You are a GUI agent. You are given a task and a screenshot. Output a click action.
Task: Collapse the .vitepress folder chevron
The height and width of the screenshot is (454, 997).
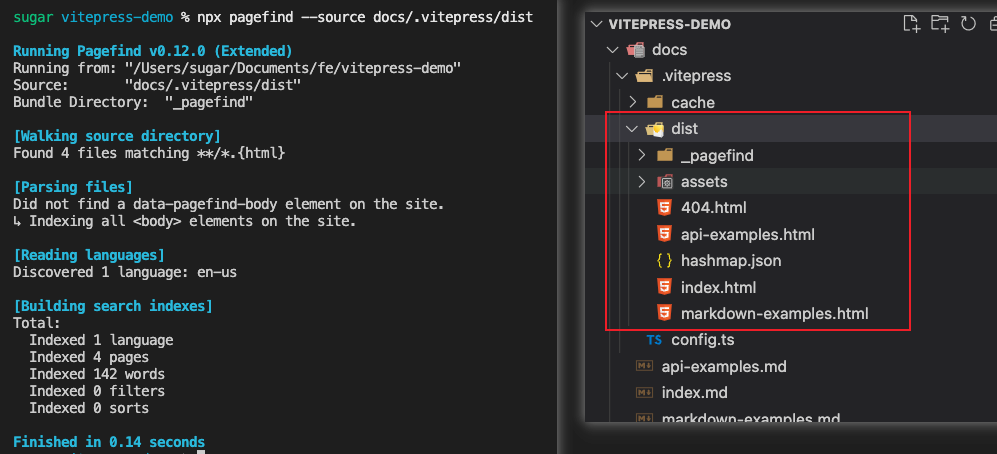point(622,76)
